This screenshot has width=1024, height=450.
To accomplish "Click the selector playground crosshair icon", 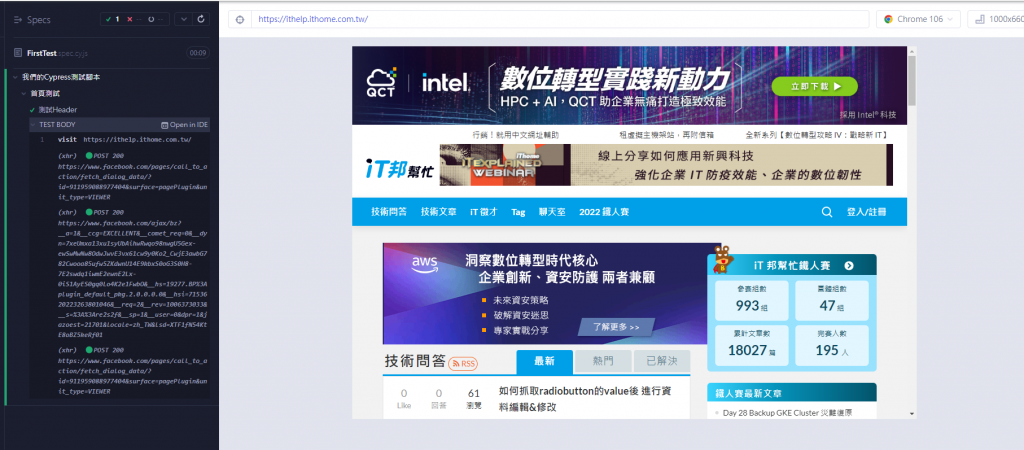I will click(x=240, y=20).
